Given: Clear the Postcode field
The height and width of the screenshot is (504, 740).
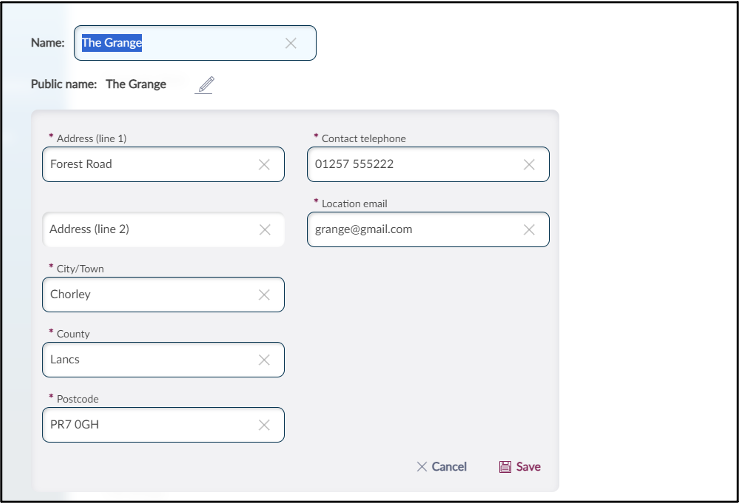Looking at the screenshot, I should [x=264, y=425].
